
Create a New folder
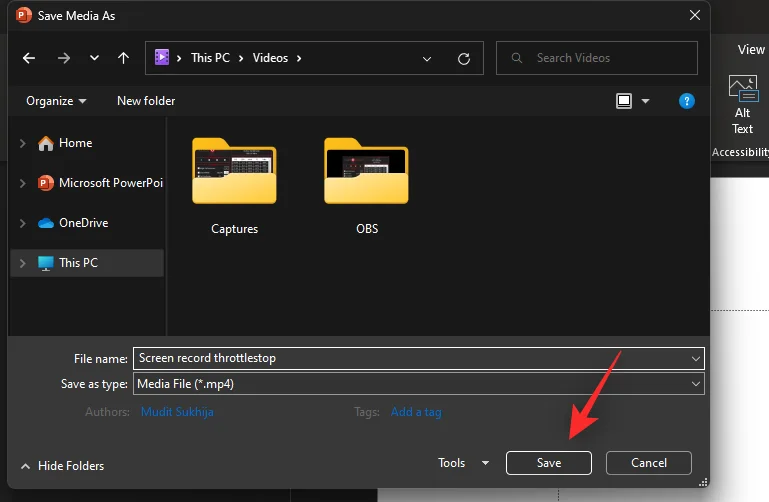146,101
